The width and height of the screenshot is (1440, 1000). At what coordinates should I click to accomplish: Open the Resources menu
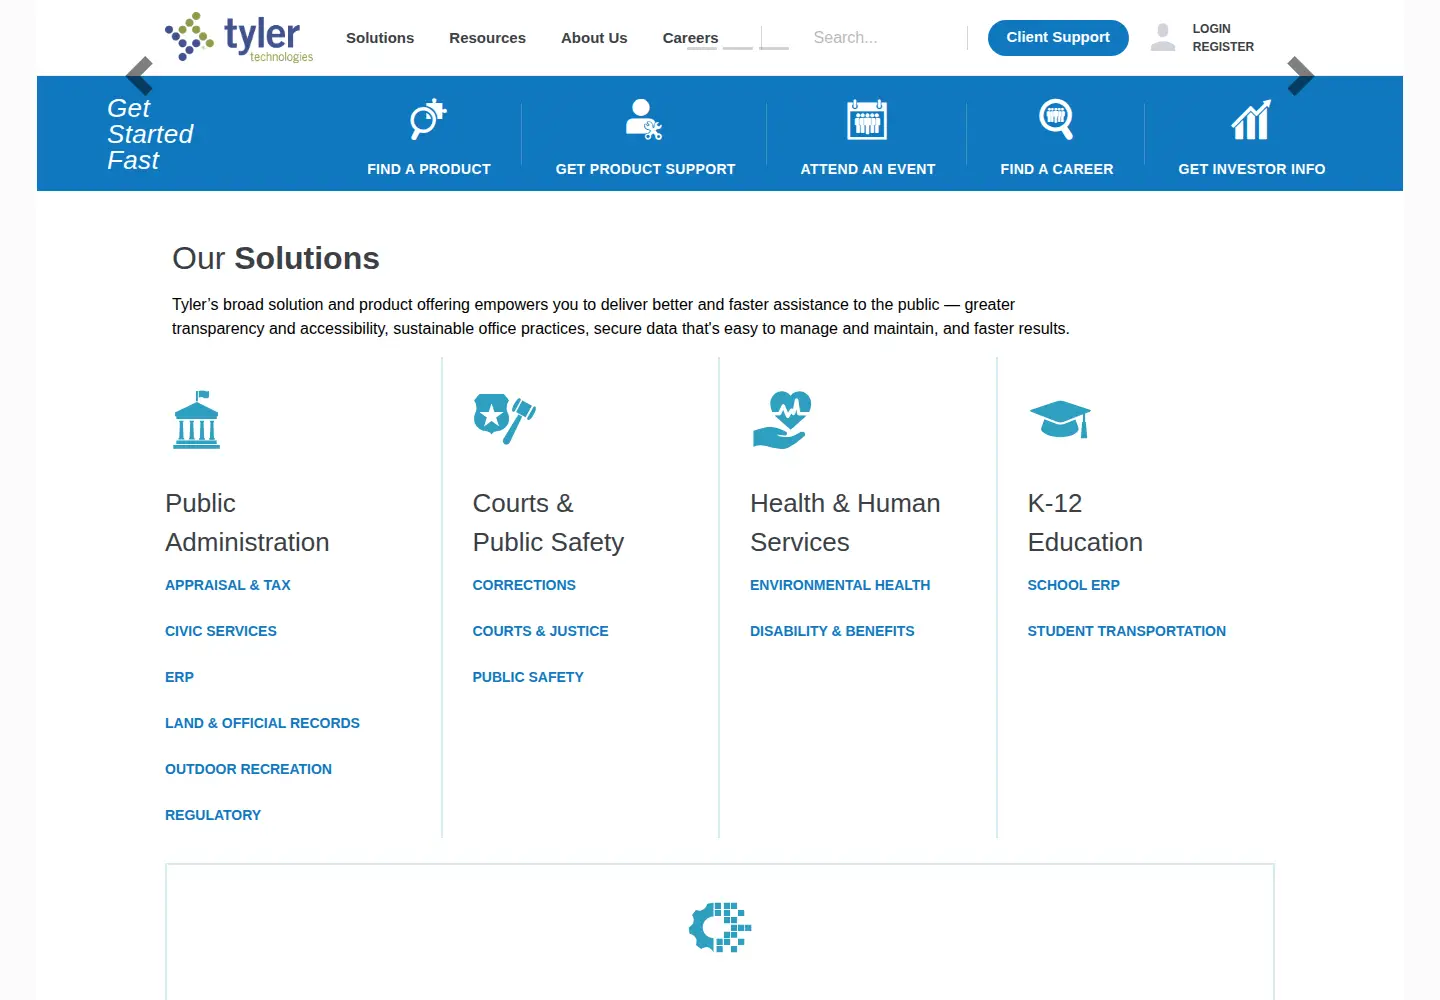pyautogui.click(x=487, y=38)
